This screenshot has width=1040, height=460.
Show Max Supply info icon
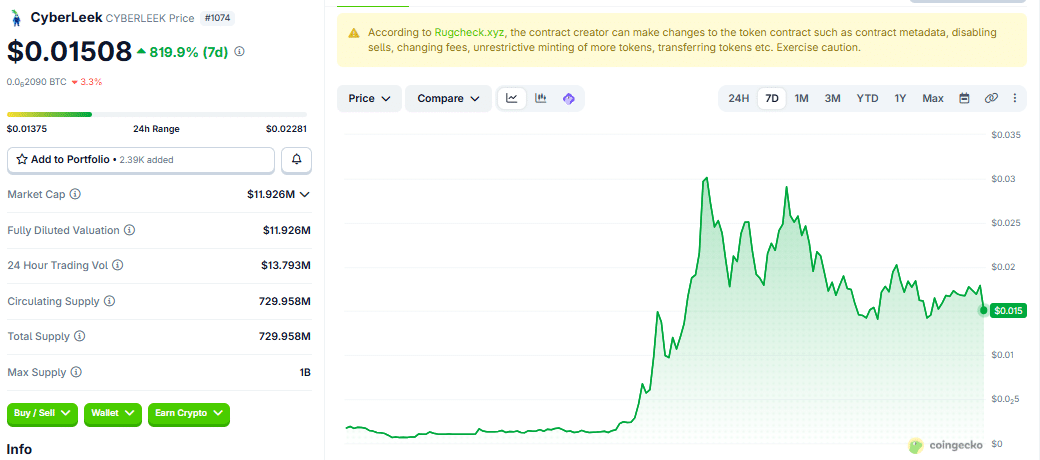(x=76, y=372)
